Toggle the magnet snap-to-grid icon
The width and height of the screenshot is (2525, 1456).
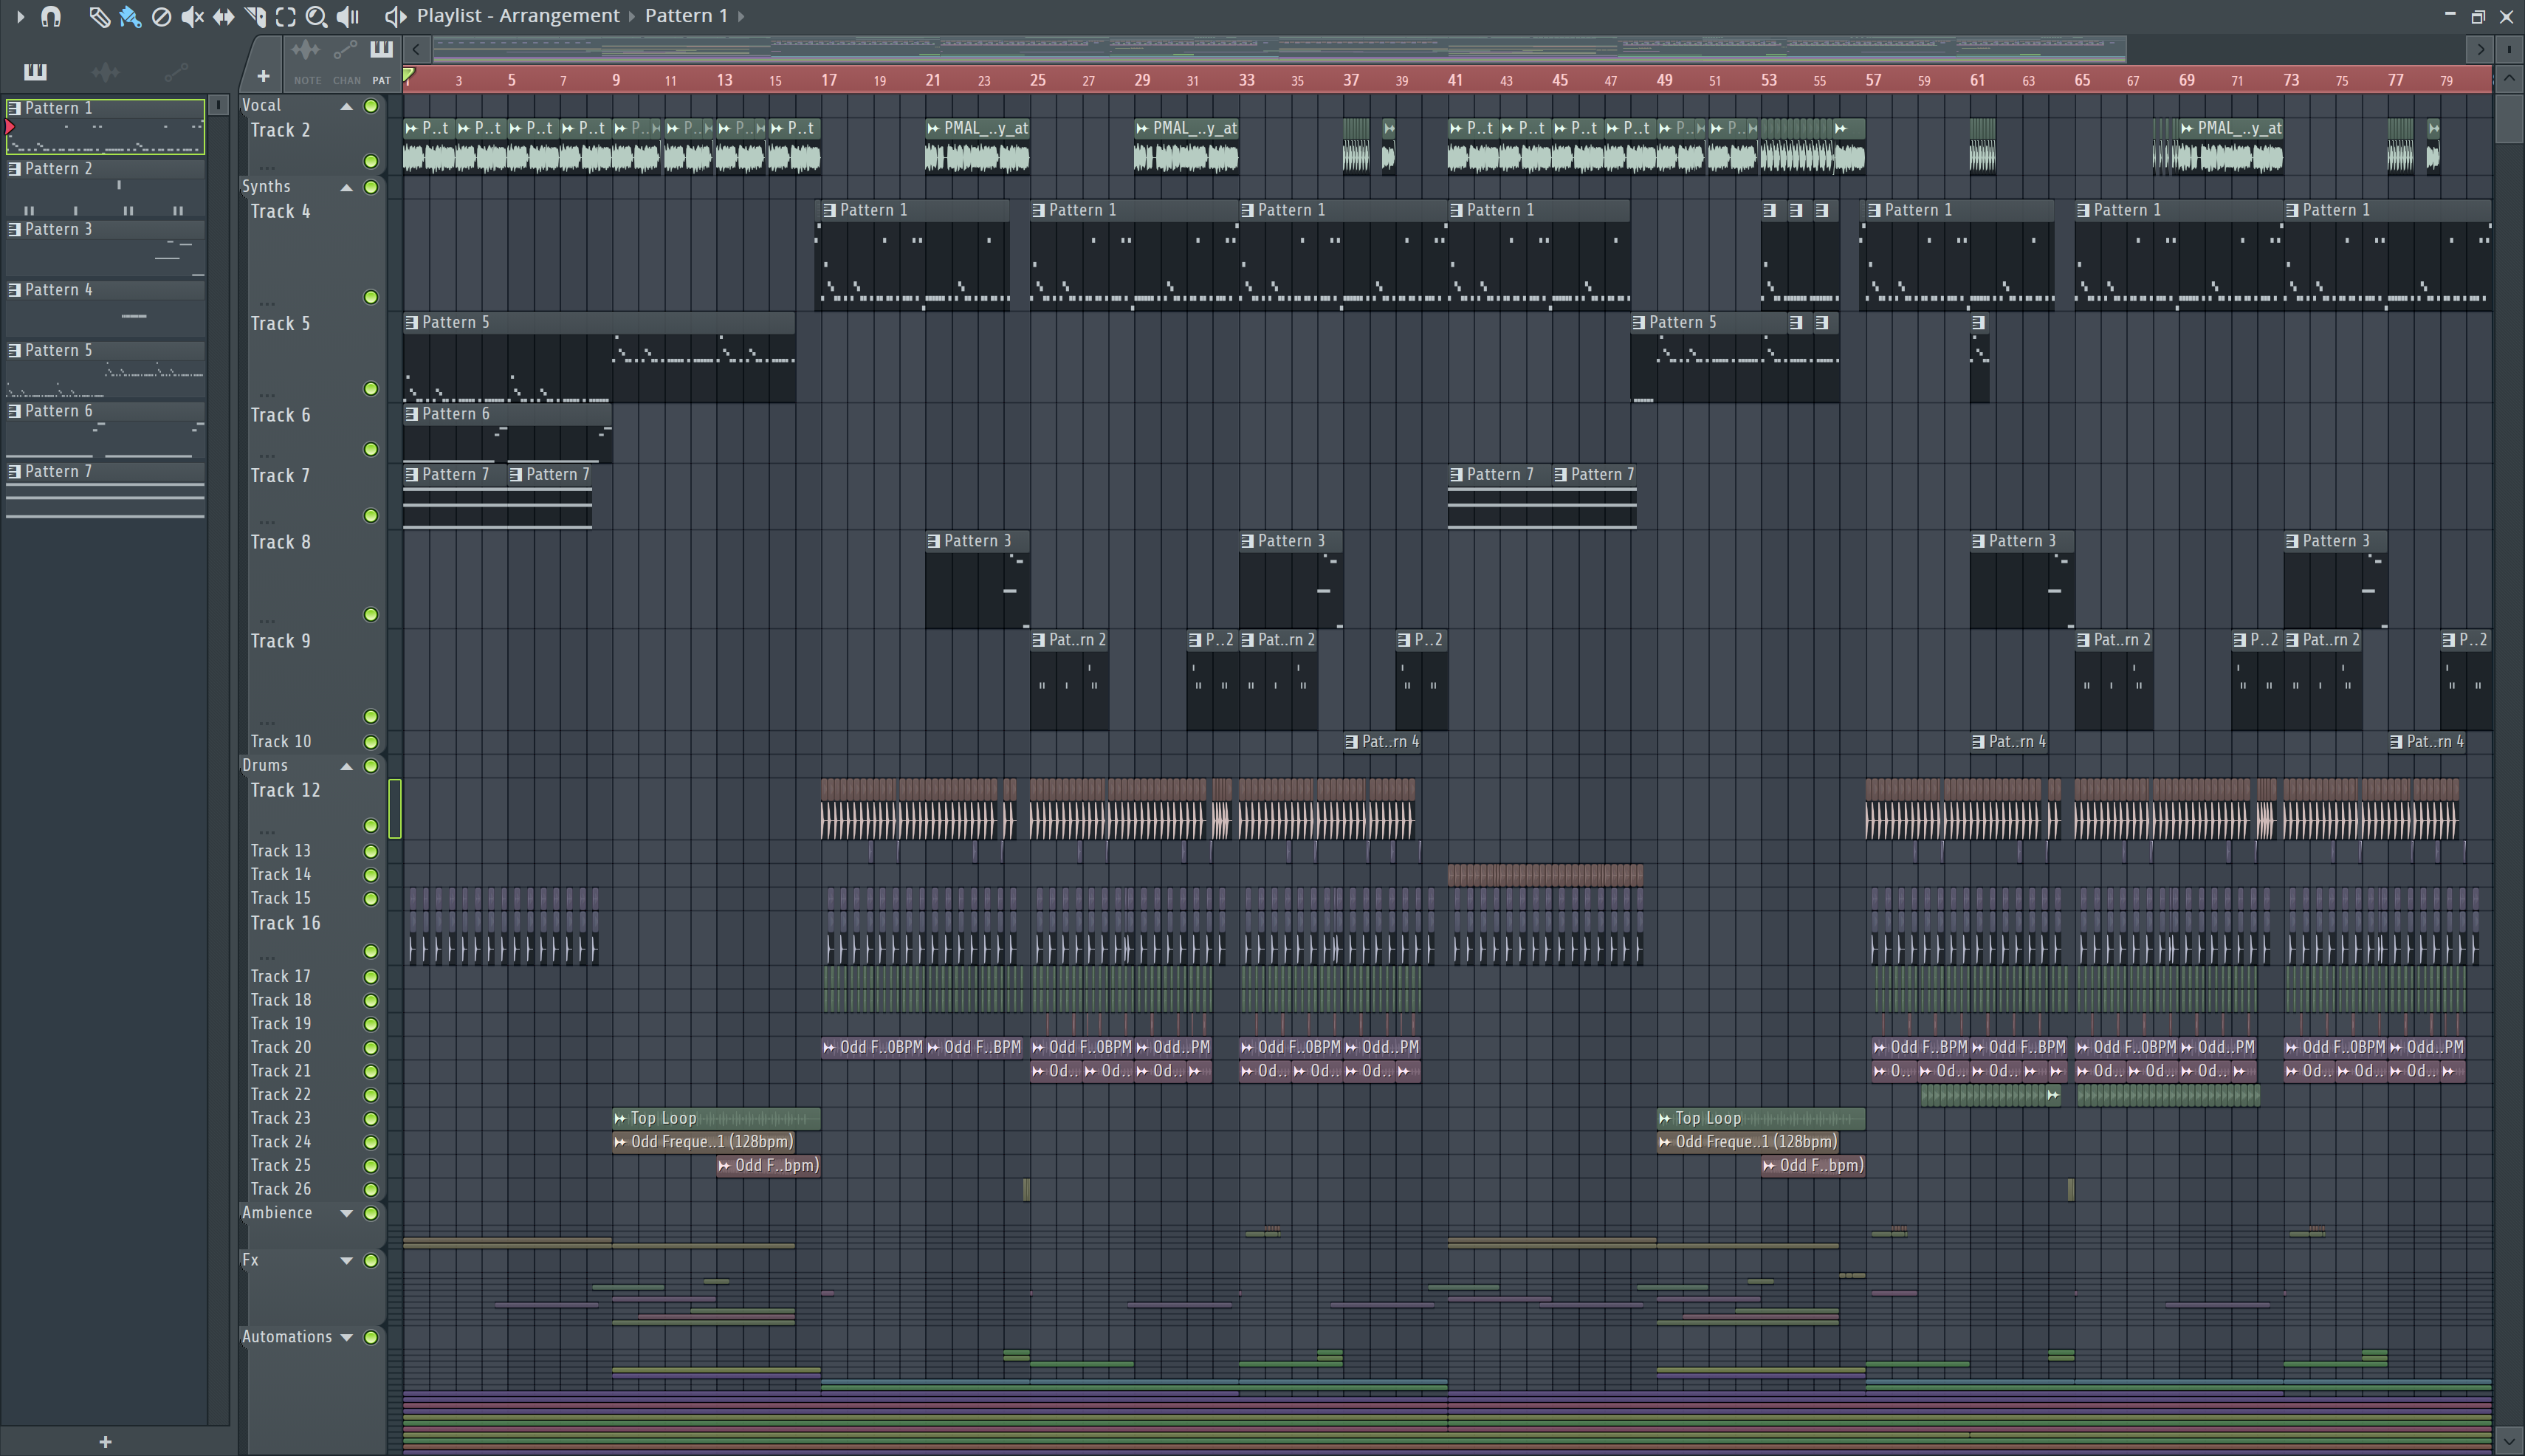click(x=51, y=16)
